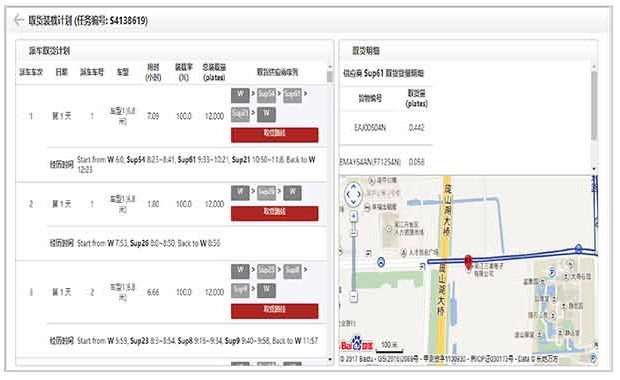Click the blue circular icon left of the bridge road
Image resolution: width=620 pixels, height=380 pixels.
click(381, 262)
